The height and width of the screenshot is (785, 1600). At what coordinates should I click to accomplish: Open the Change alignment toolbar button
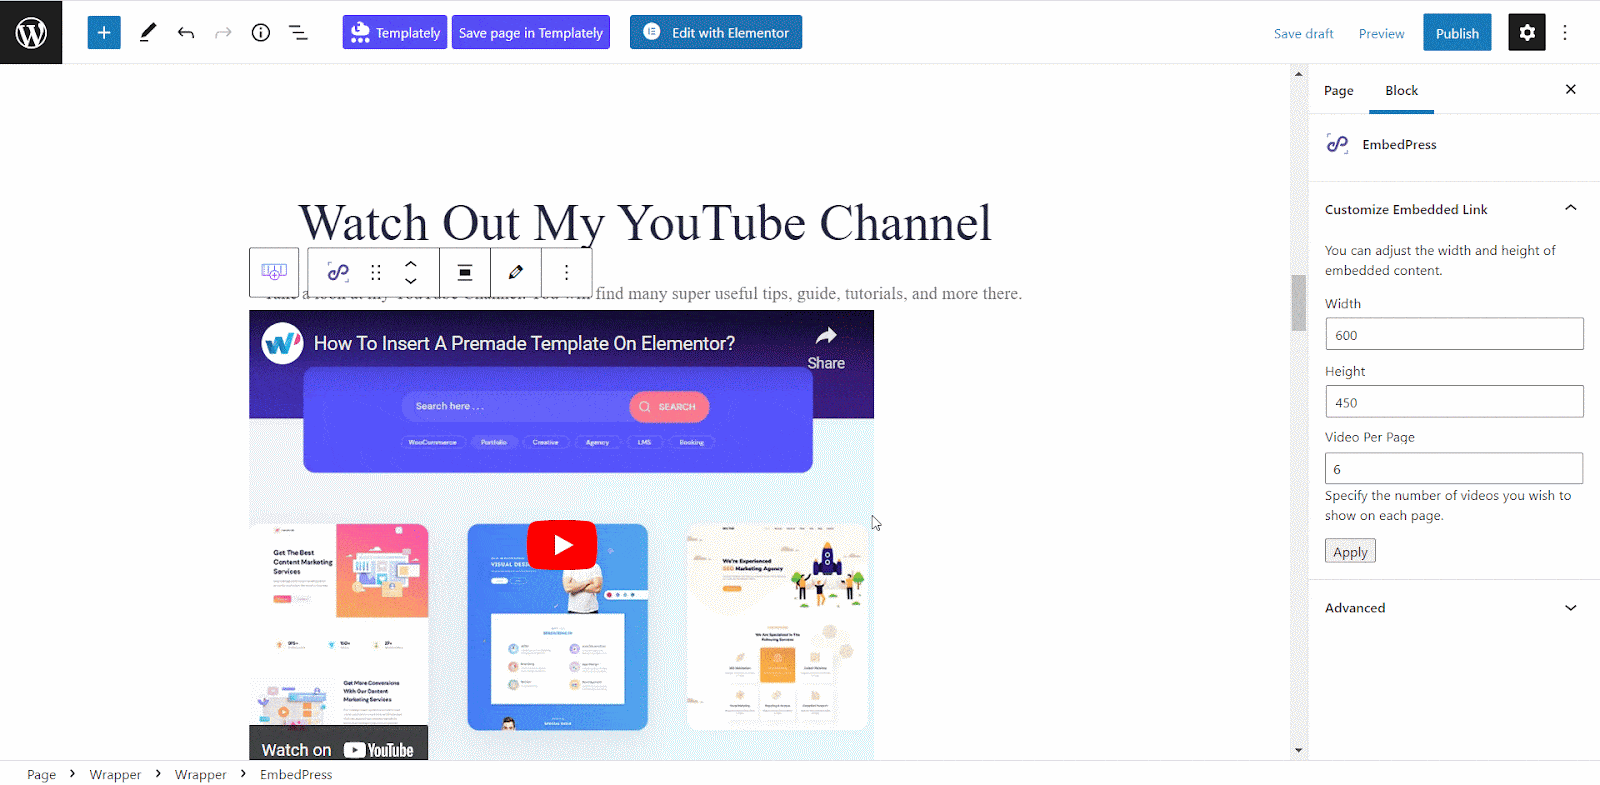(x=465, y=272)
